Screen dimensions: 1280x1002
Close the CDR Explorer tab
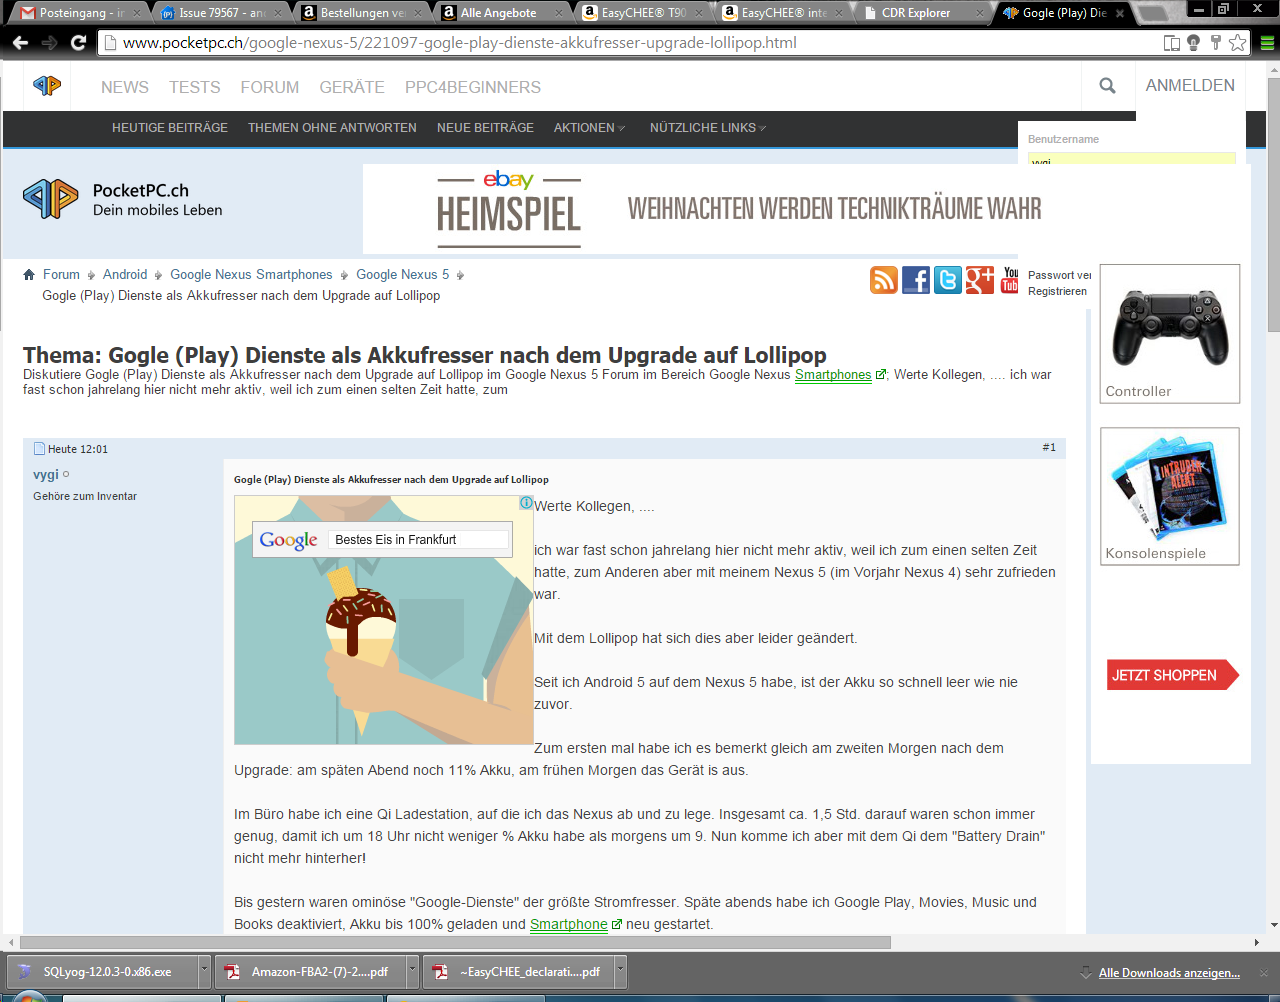[x=980, y=13]
